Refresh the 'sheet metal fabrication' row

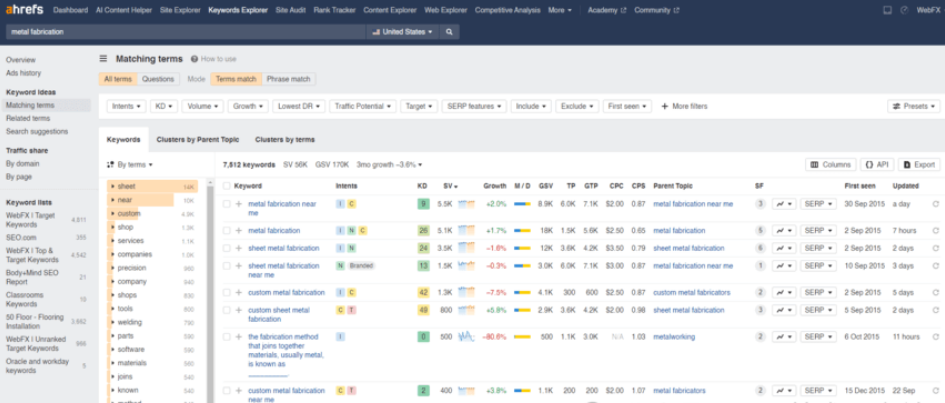point(935,248)
